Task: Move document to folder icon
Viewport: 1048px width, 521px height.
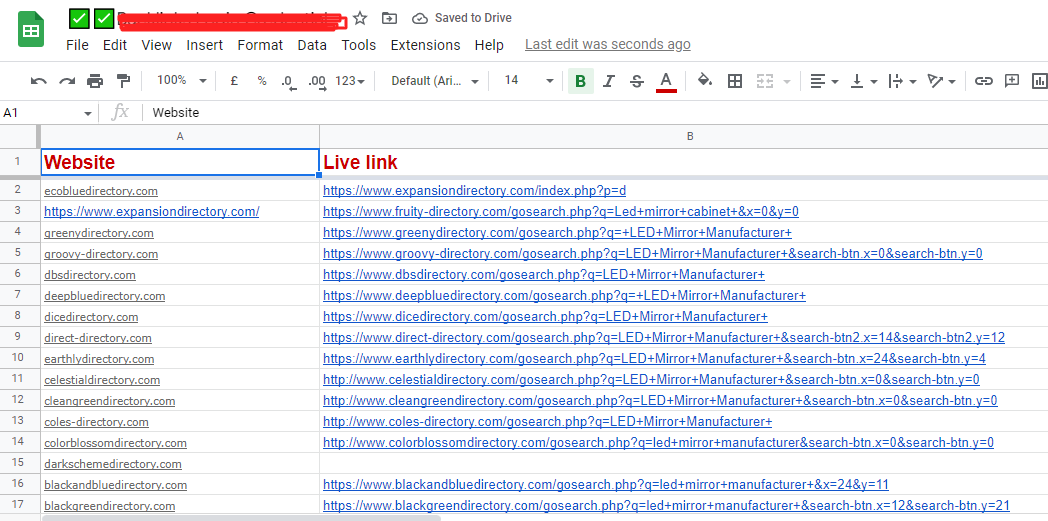Action: [x=389, y=18]
